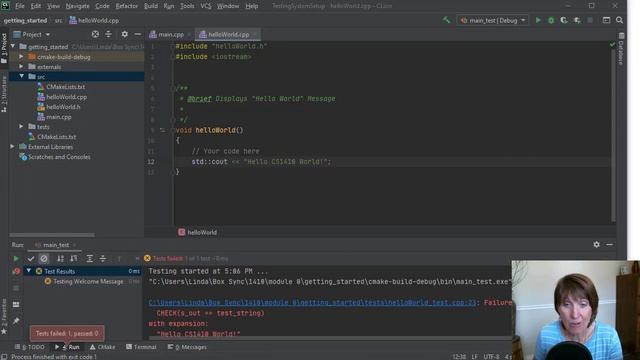Open the main_test | Debug configuration dropdown
Screen dimensions: 640x360
493,20
